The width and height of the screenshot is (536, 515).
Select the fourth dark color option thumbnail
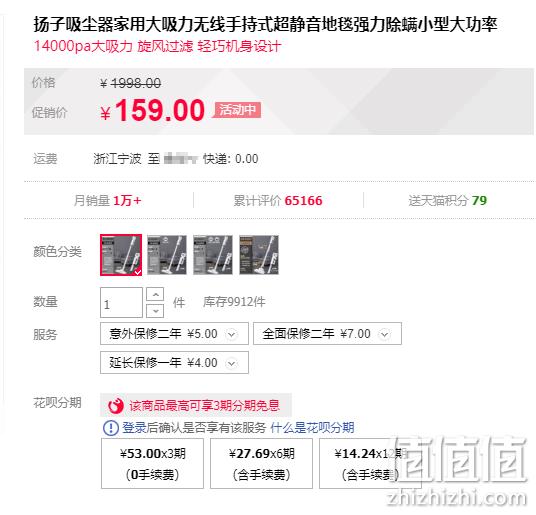coord(259,255)
